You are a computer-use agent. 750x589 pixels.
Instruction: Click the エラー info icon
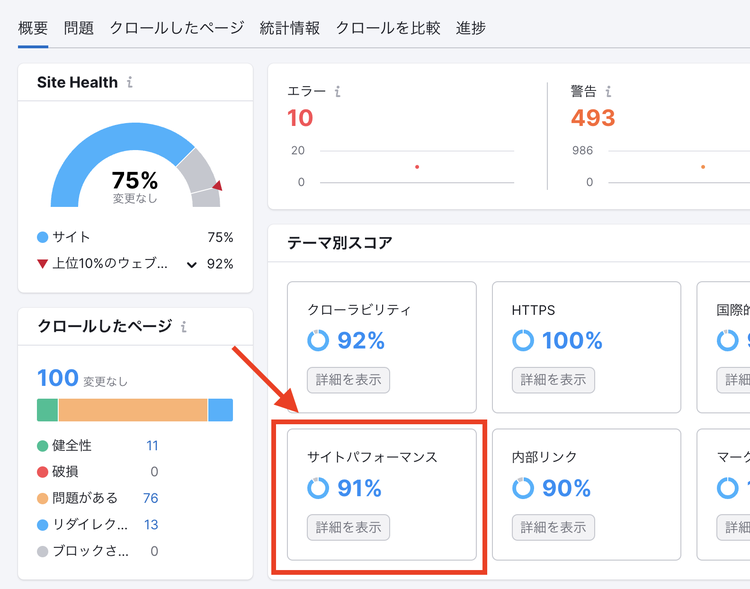pos(337,91)
